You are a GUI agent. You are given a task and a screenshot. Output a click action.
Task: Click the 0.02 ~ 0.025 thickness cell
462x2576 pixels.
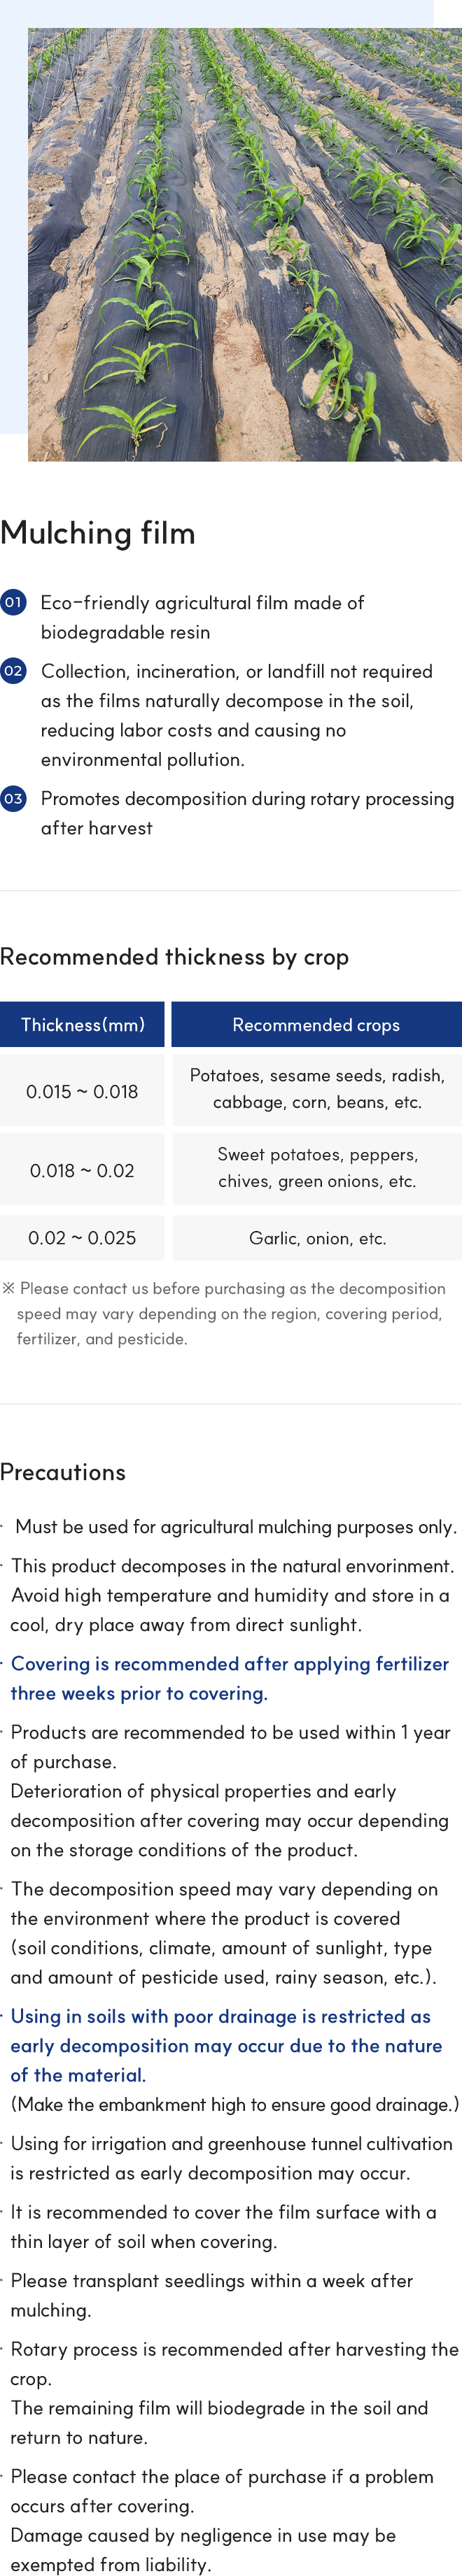82,1238
